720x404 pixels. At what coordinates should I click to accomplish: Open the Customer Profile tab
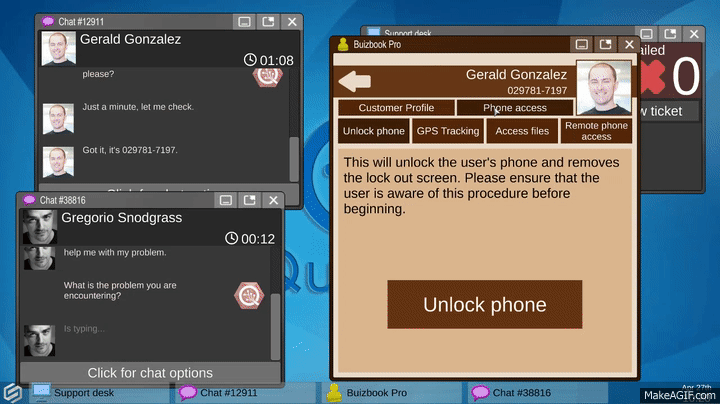pyautogui.click(x=396, y=108)
